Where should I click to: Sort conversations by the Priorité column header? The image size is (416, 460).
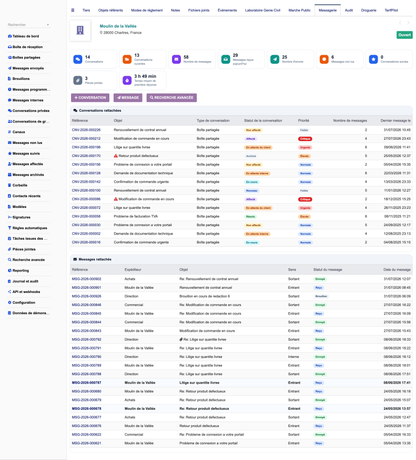tap(304, 120)
